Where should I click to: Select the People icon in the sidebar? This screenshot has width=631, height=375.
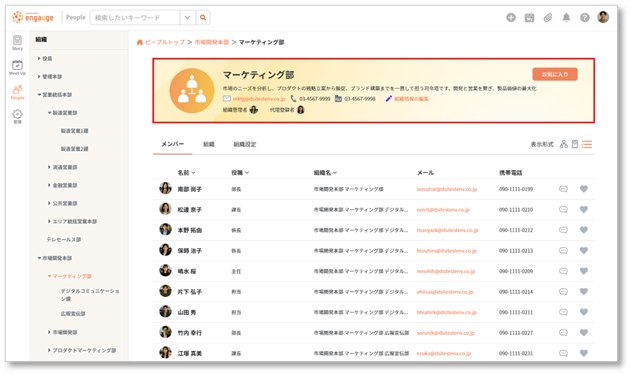17,92
